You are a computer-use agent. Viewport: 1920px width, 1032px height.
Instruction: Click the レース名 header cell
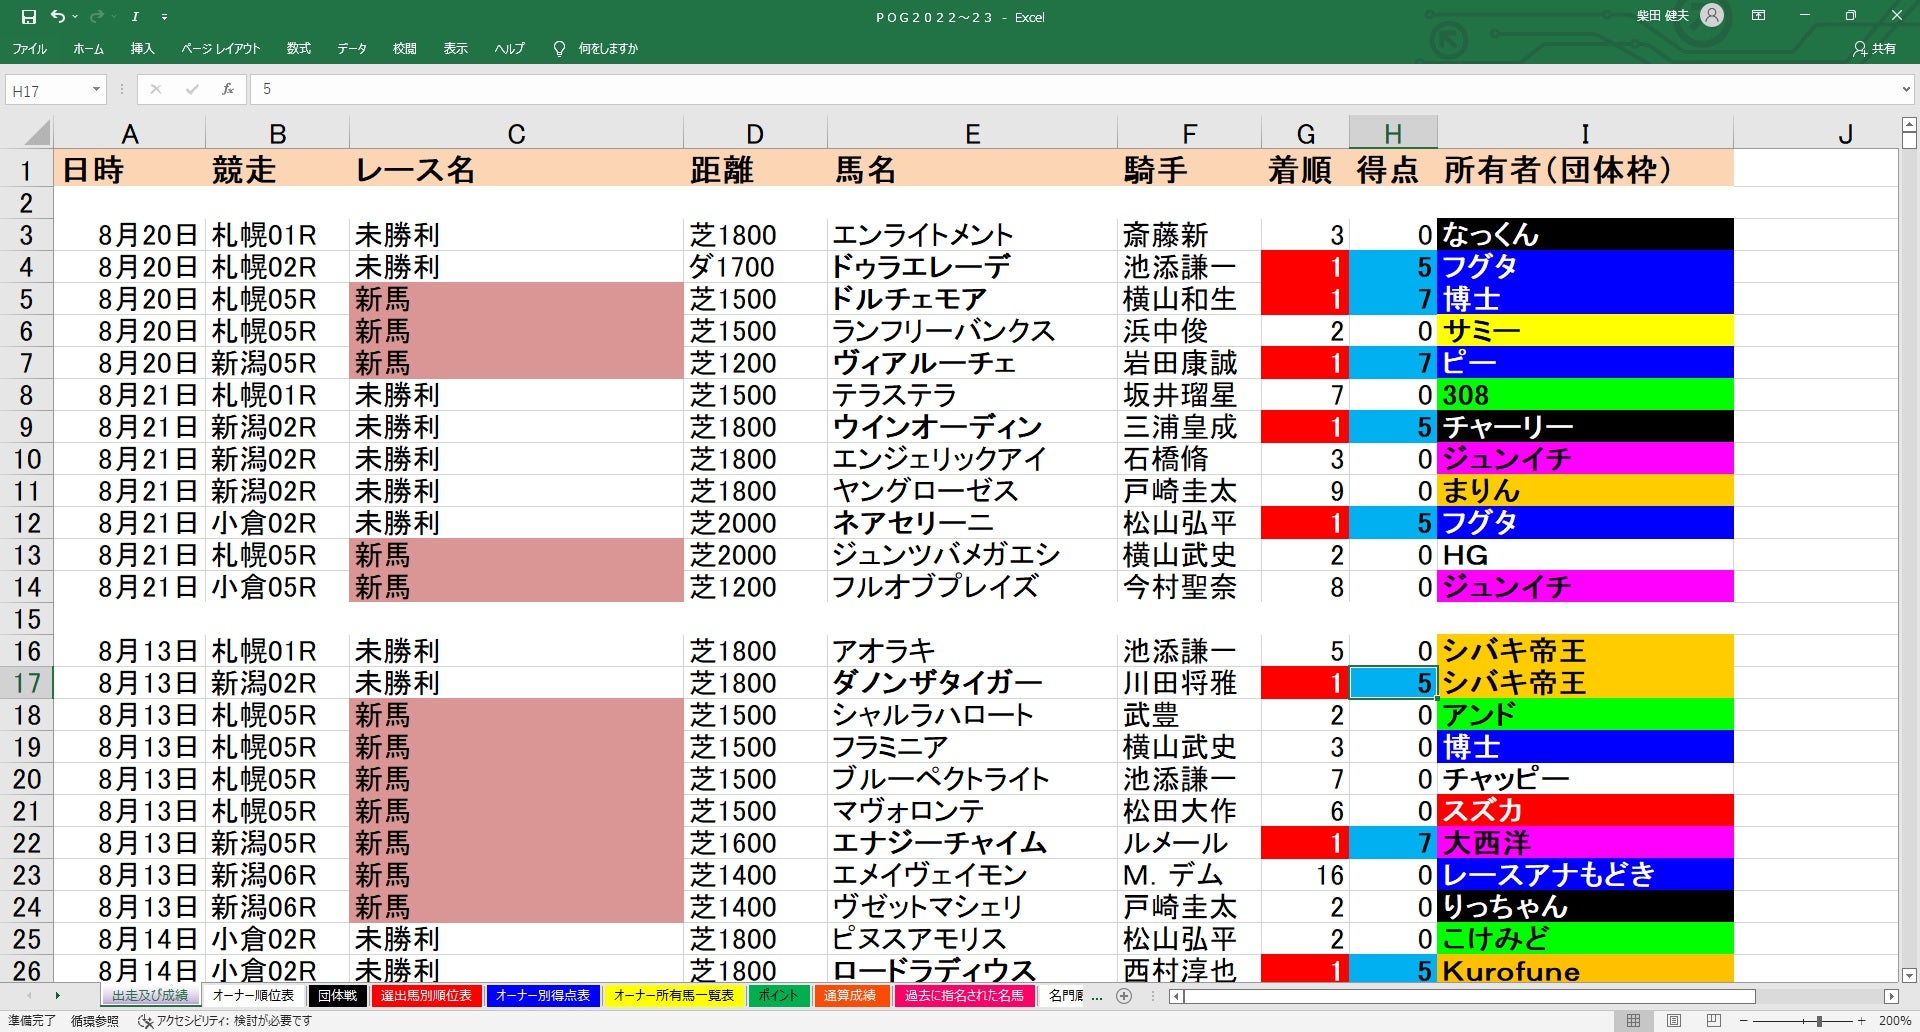pos(516,170)
